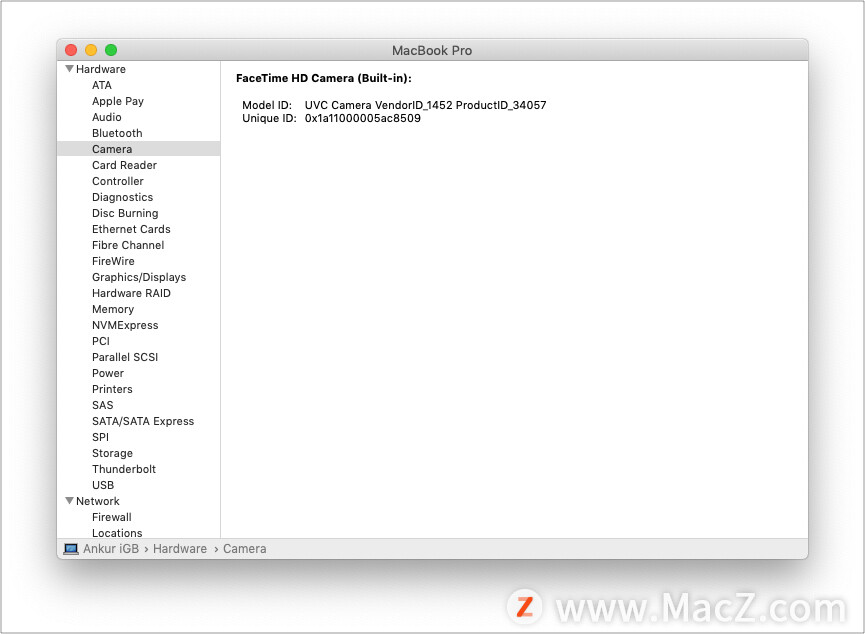Select the Hardware category label

(100, 69)
